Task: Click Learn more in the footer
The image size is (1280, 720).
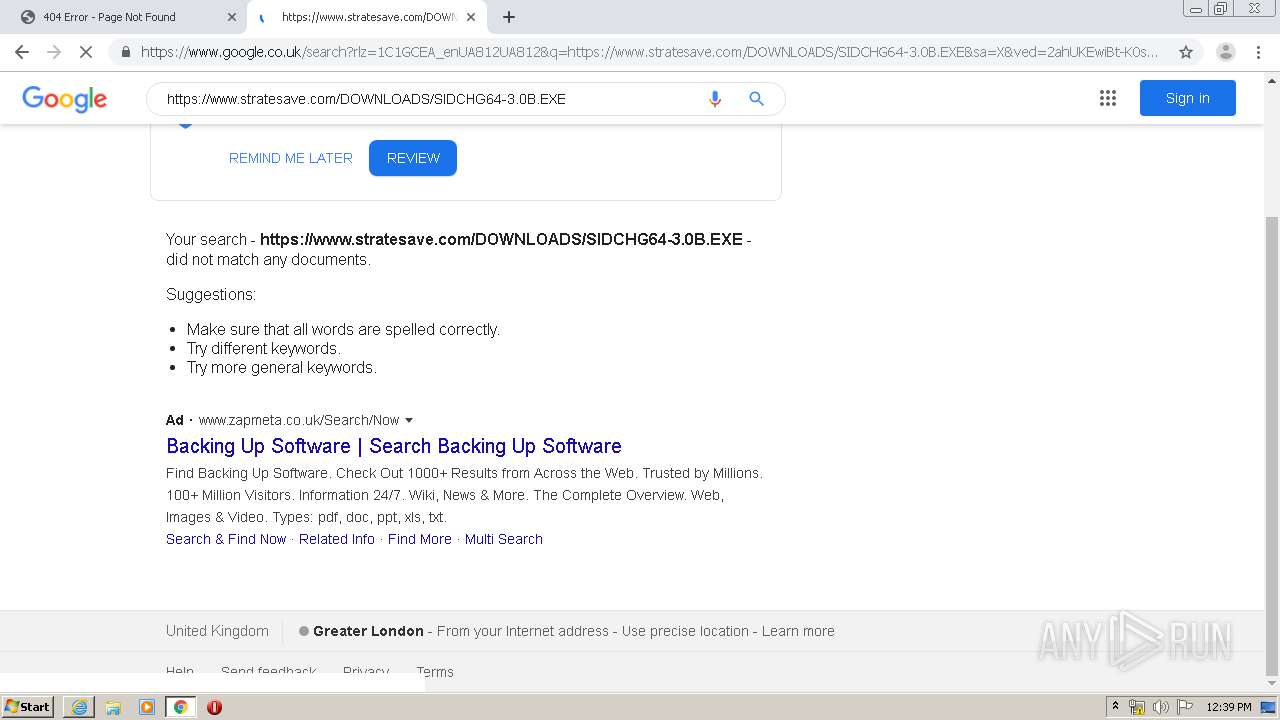Action: click(798, 631)
